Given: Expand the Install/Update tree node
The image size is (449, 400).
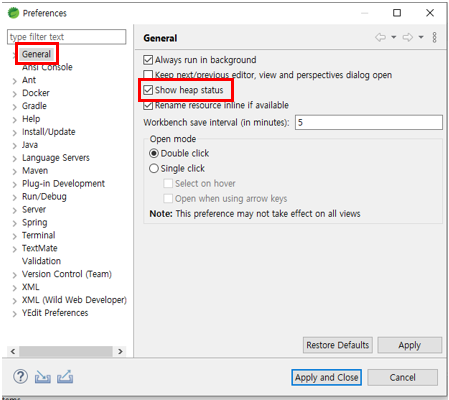Looking at the screenshot, I should (x=14, y=133).
